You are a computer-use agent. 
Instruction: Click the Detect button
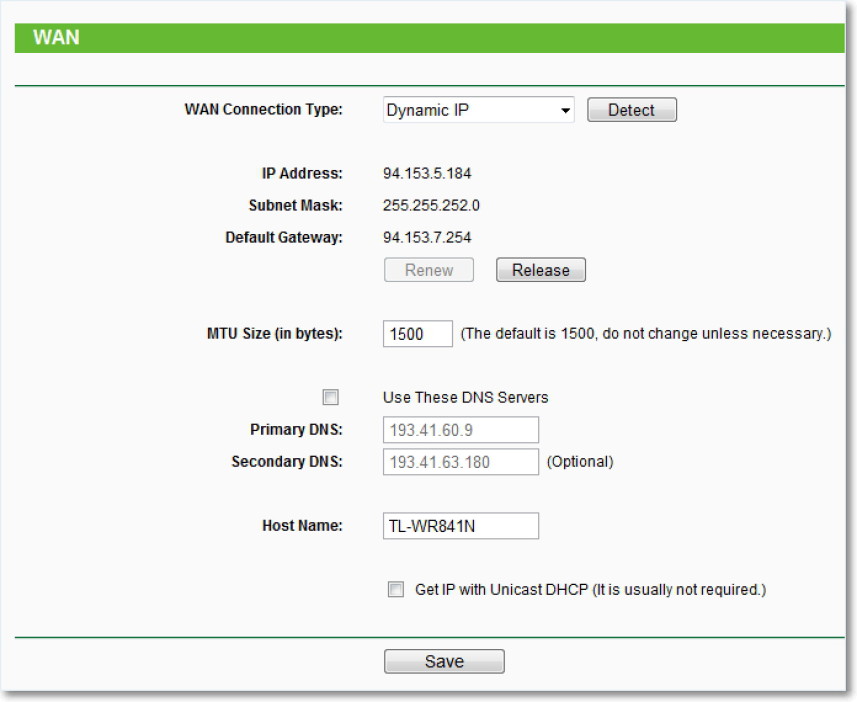coord(632,110)
